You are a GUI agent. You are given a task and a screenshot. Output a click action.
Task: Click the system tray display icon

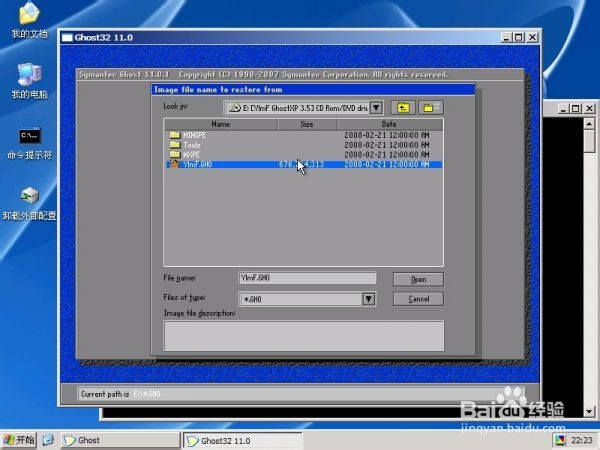(560, 440)
